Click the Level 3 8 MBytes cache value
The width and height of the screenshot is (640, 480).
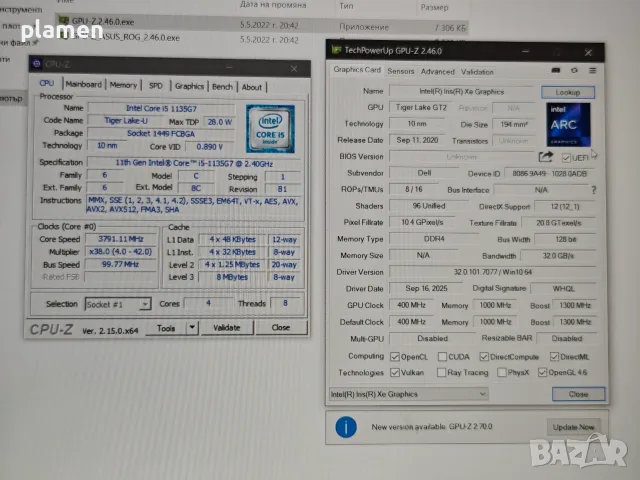click(232, 277)
